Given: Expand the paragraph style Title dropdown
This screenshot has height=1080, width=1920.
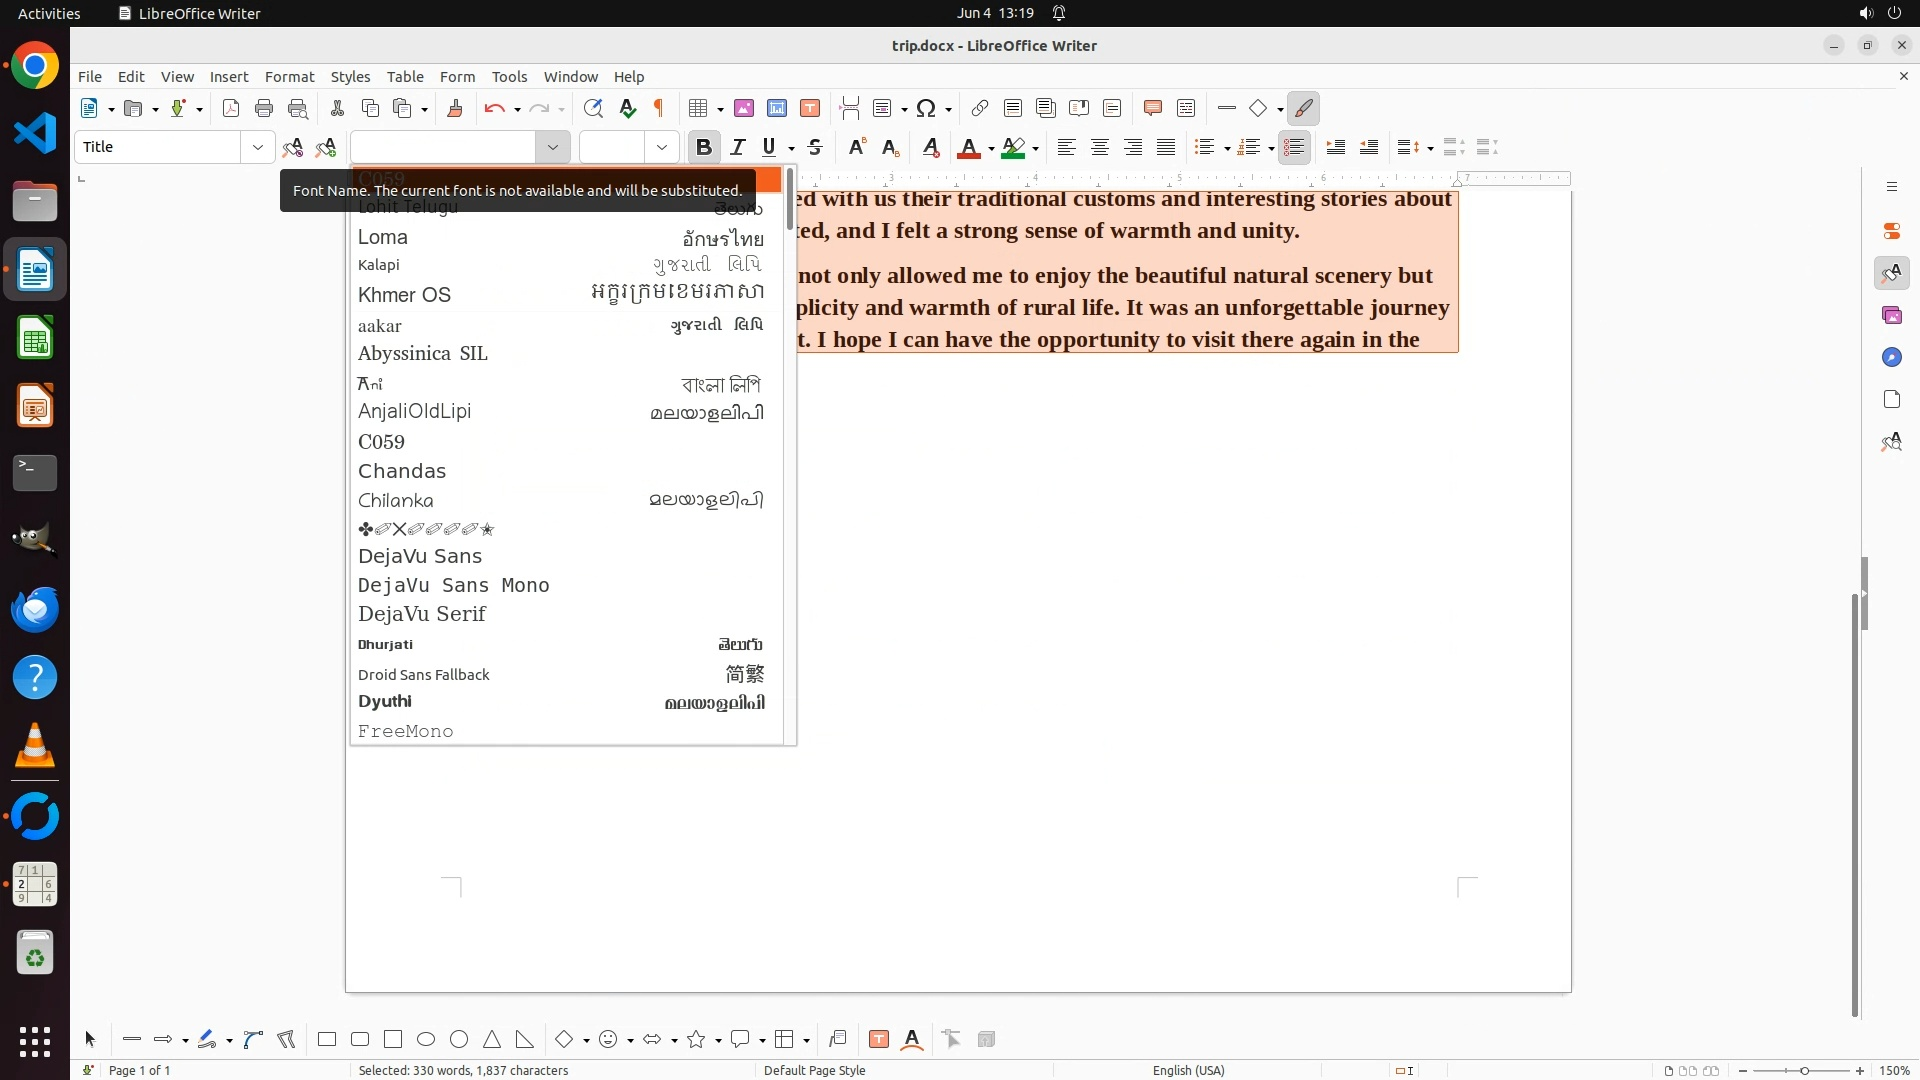Looking at the screenshot, I should (x=257, y=147).
